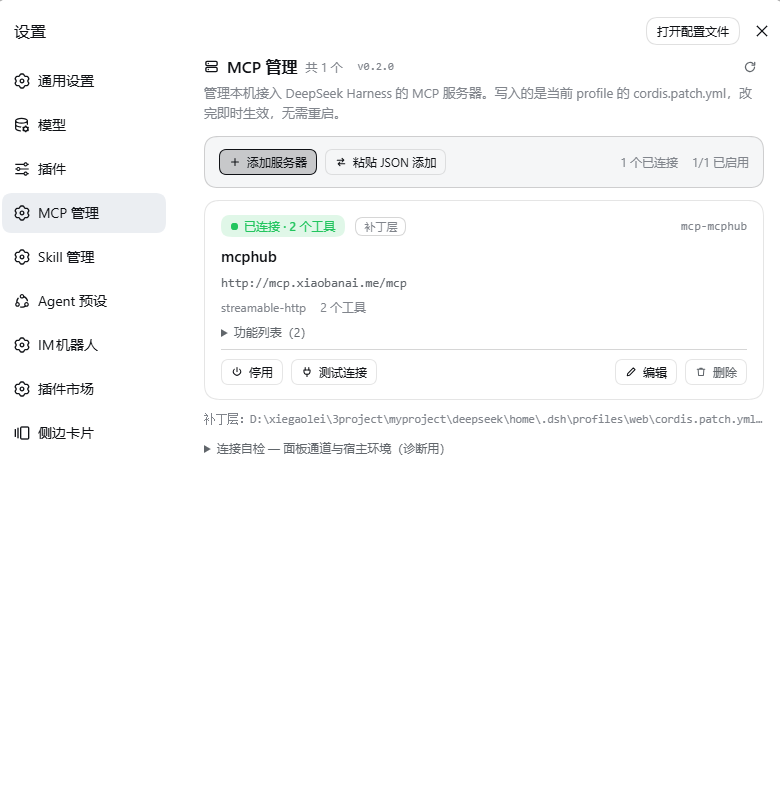
Task: Click 添加服务器 button
Action: click(268, 162)
